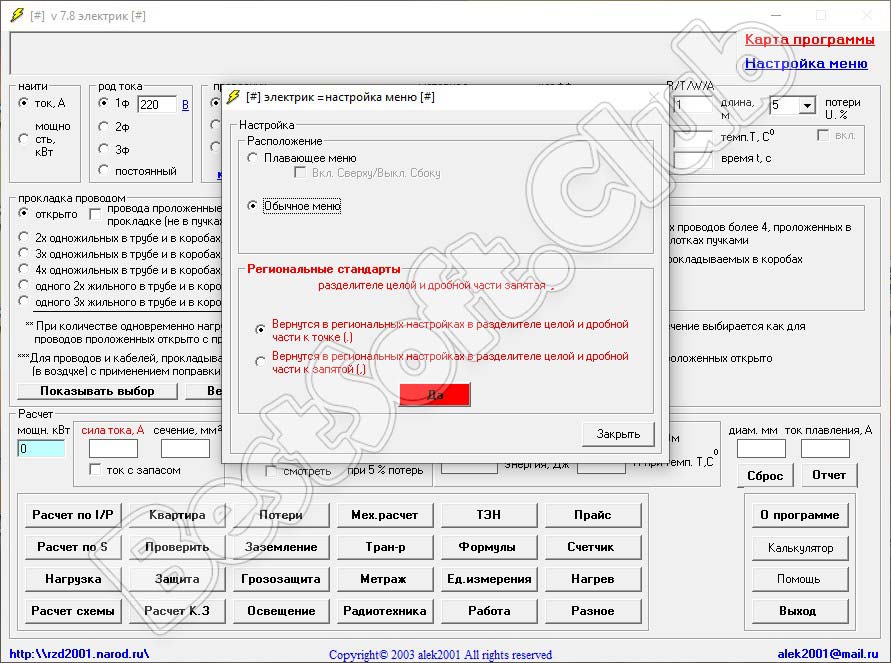
Task: Open the 'Настройка меню' link
Action: 805,63
